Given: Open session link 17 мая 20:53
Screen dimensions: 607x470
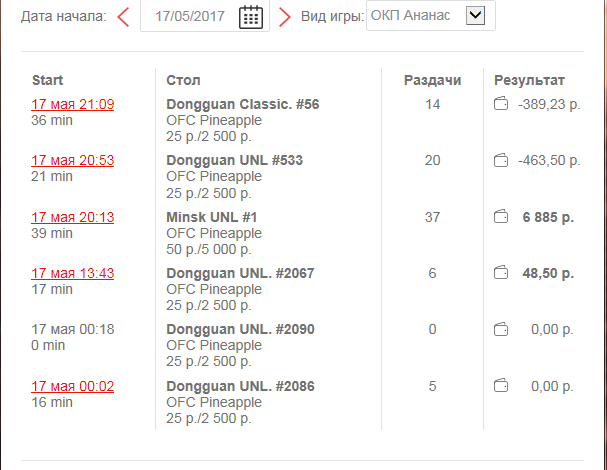Looking at the screenshot, I should [73, 160].
